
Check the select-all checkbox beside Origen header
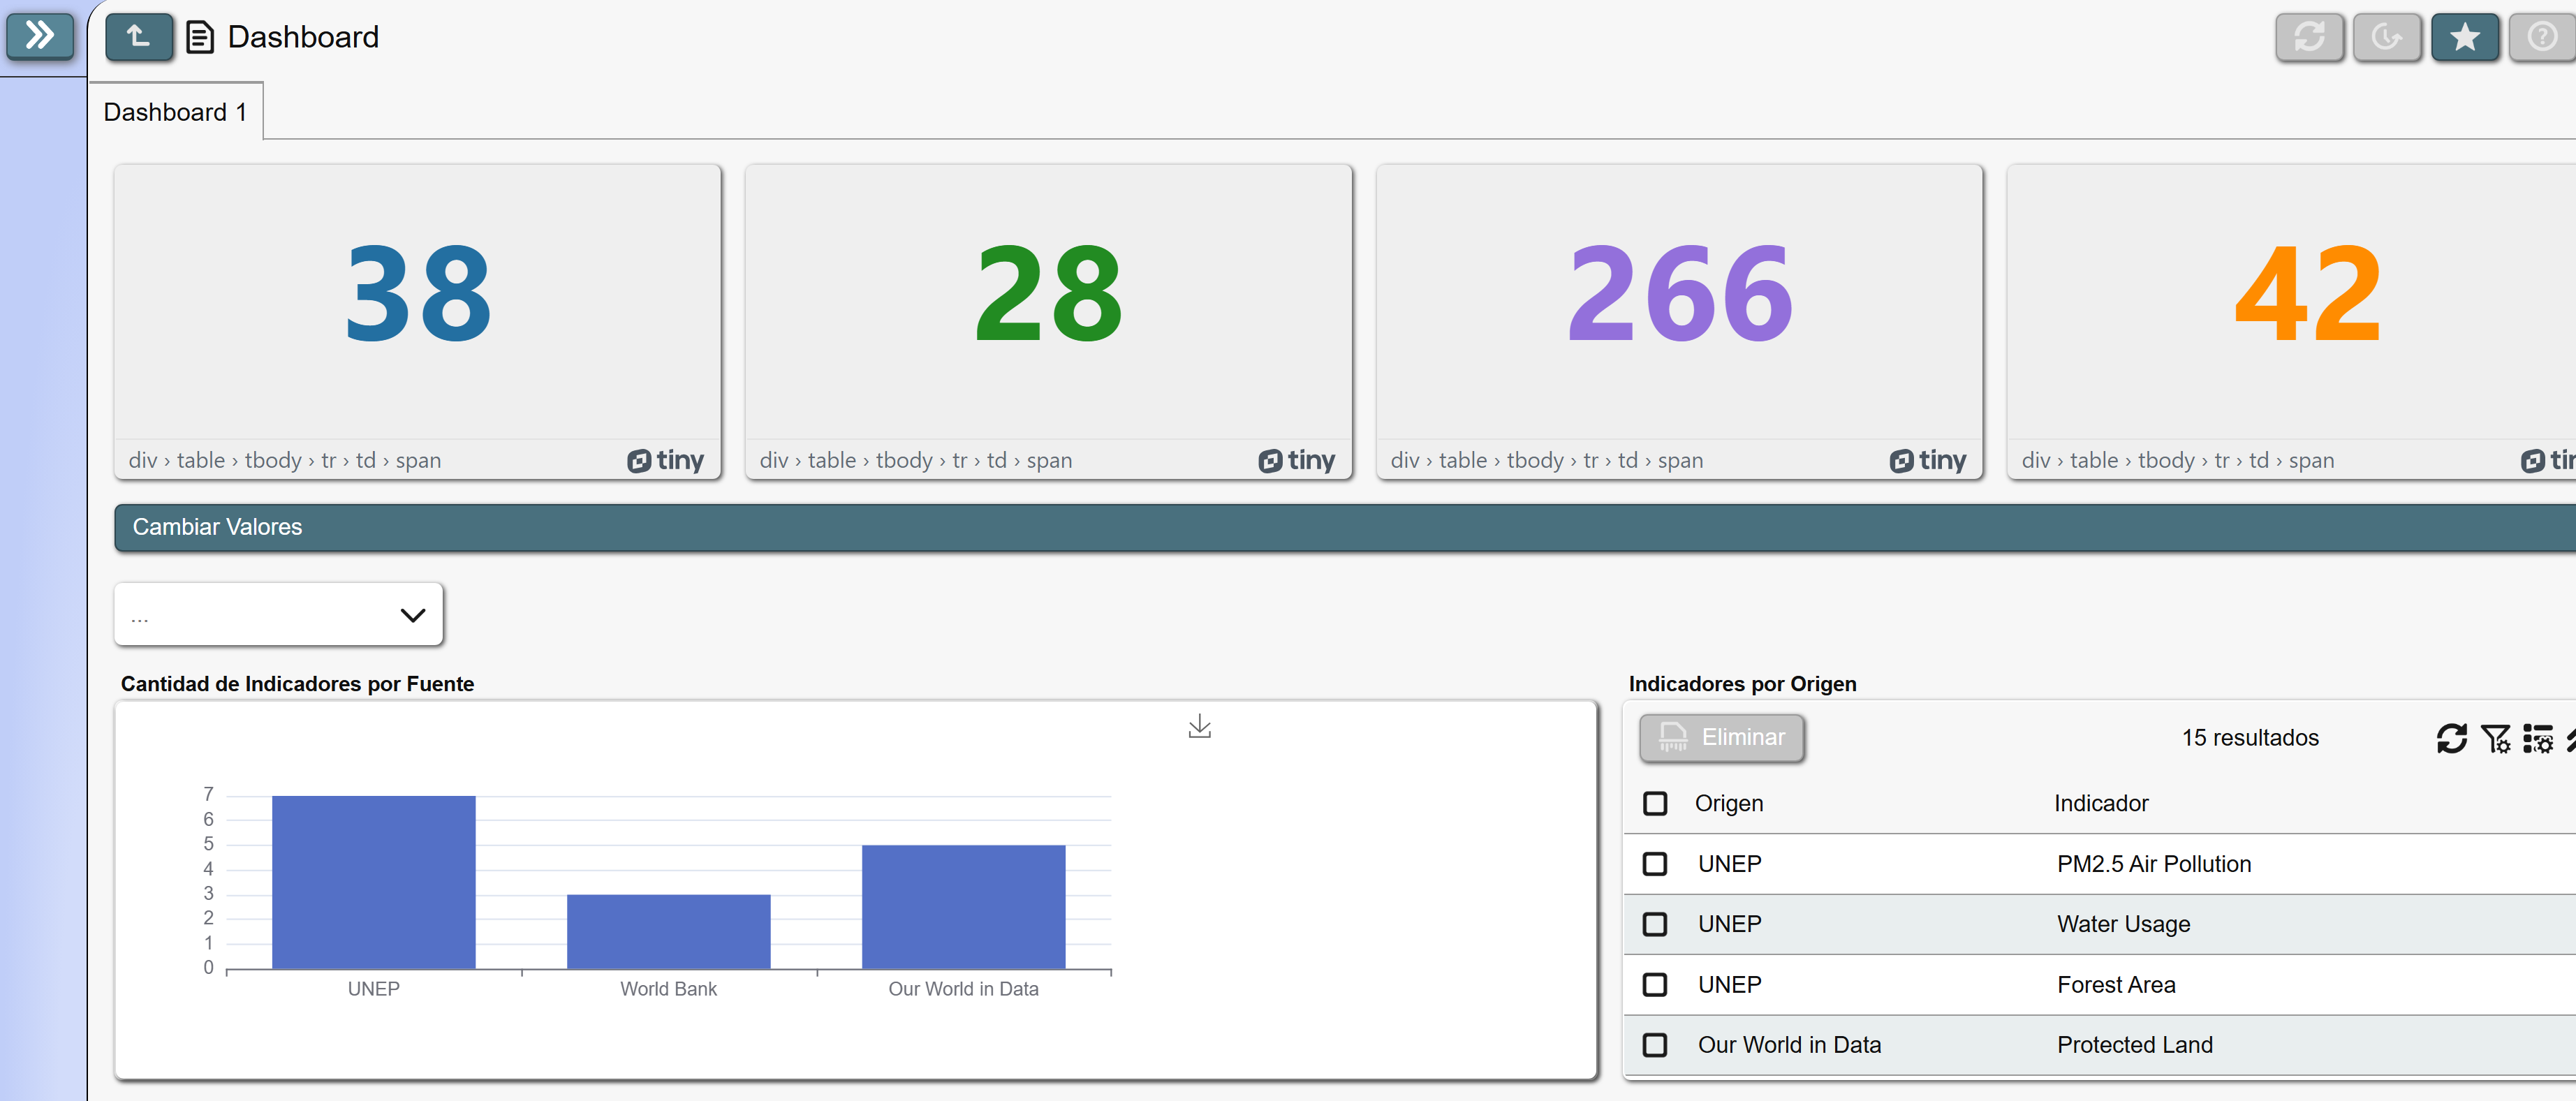pos(1655,803)
